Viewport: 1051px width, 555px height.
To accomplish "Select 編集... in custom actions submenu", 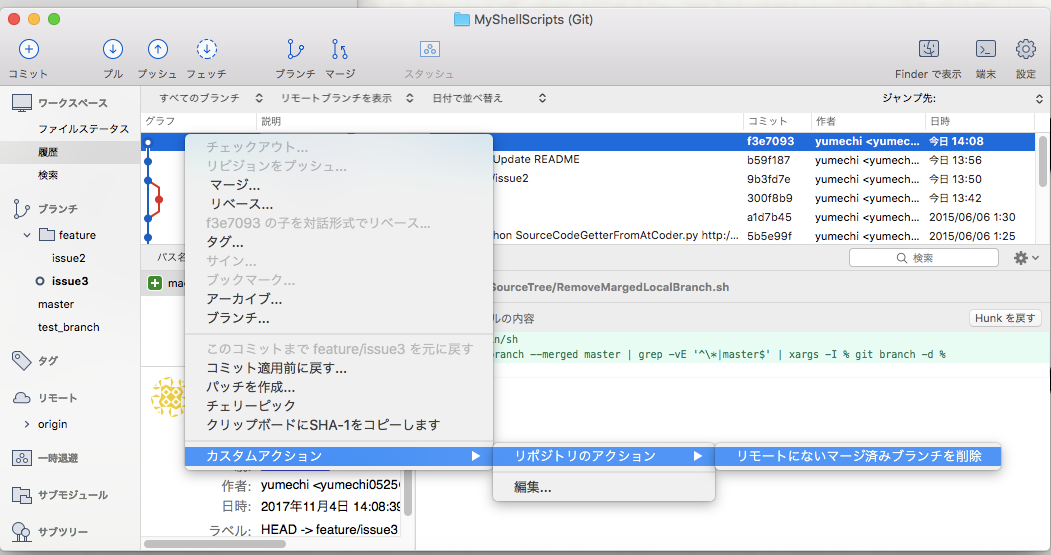I will 533,487.
